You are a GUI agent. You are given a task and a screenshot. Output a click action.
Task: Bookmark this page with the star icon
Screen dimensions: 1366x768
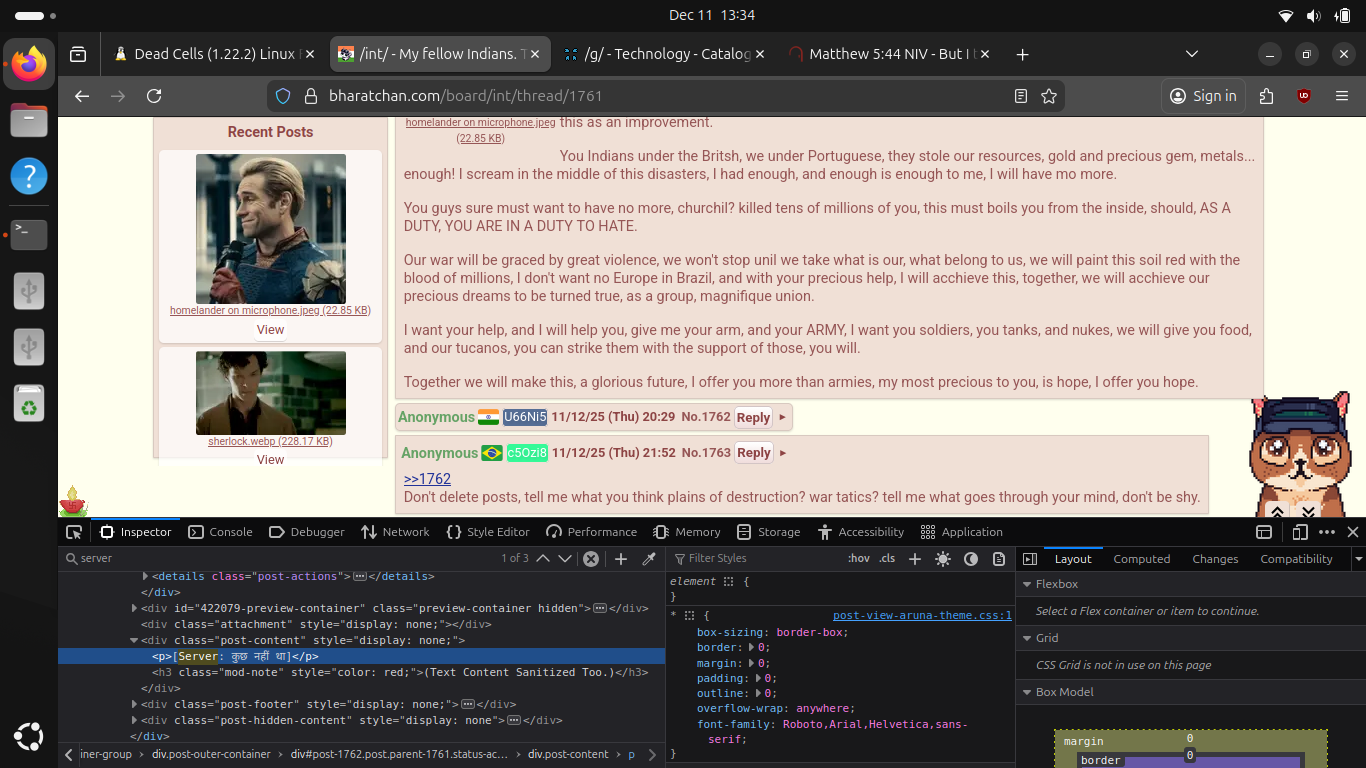(1049, 96)
